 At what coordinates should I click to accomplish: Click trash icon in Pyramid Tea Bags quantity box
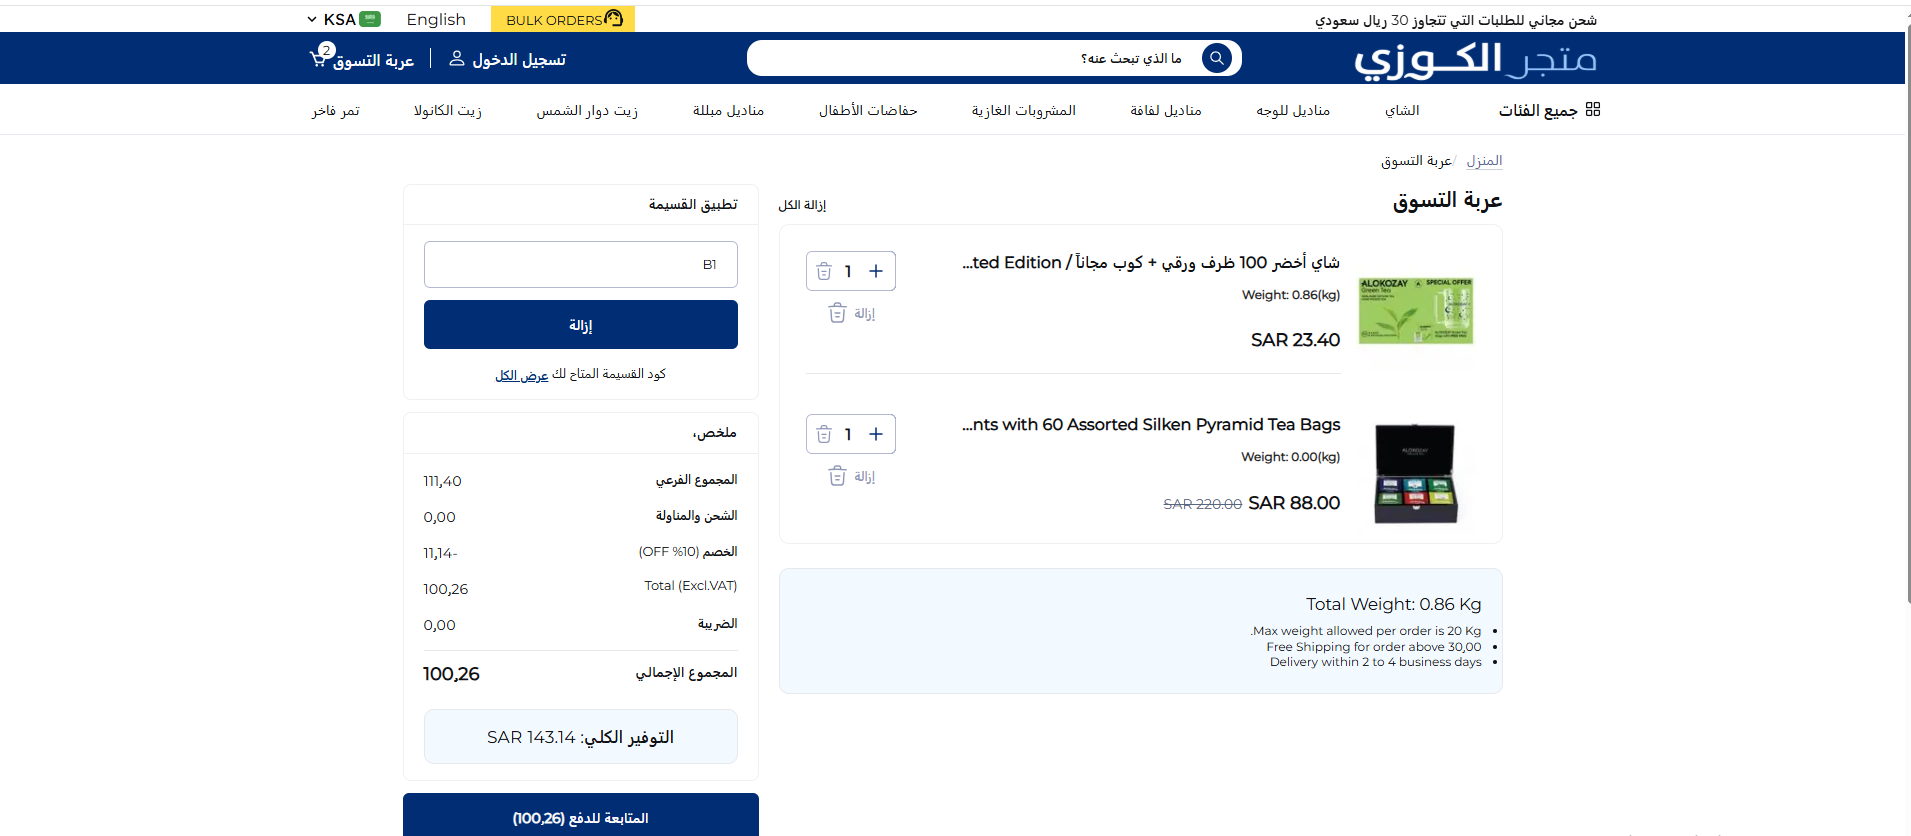pyautogui.click(x=824, y=434)
